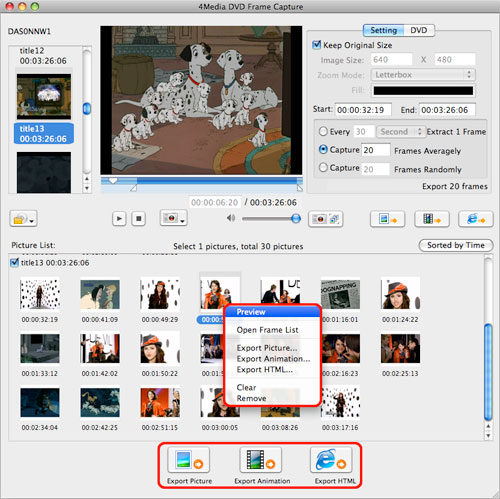Select the frame thumbnail at 00:00:49:29

160,294
